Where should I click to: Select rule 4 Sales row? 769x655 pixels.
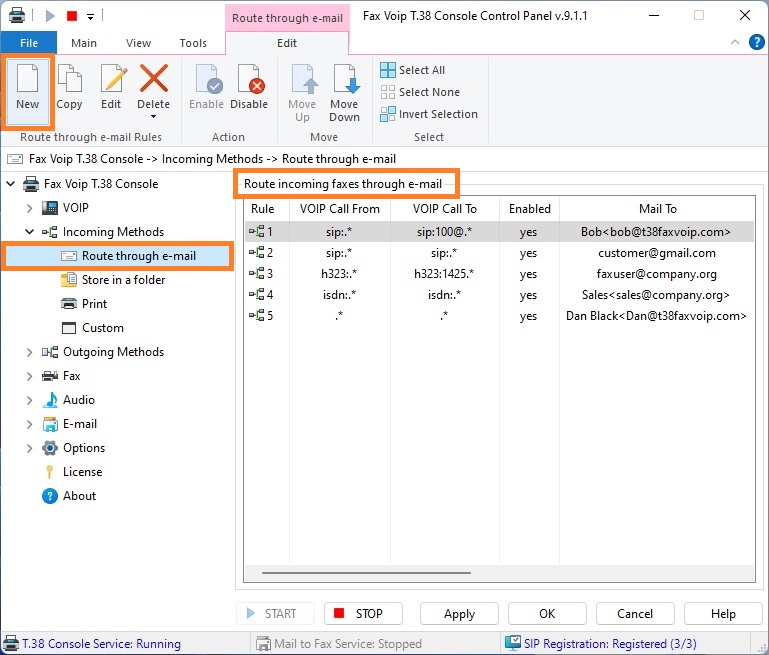(x=499, y=295)
